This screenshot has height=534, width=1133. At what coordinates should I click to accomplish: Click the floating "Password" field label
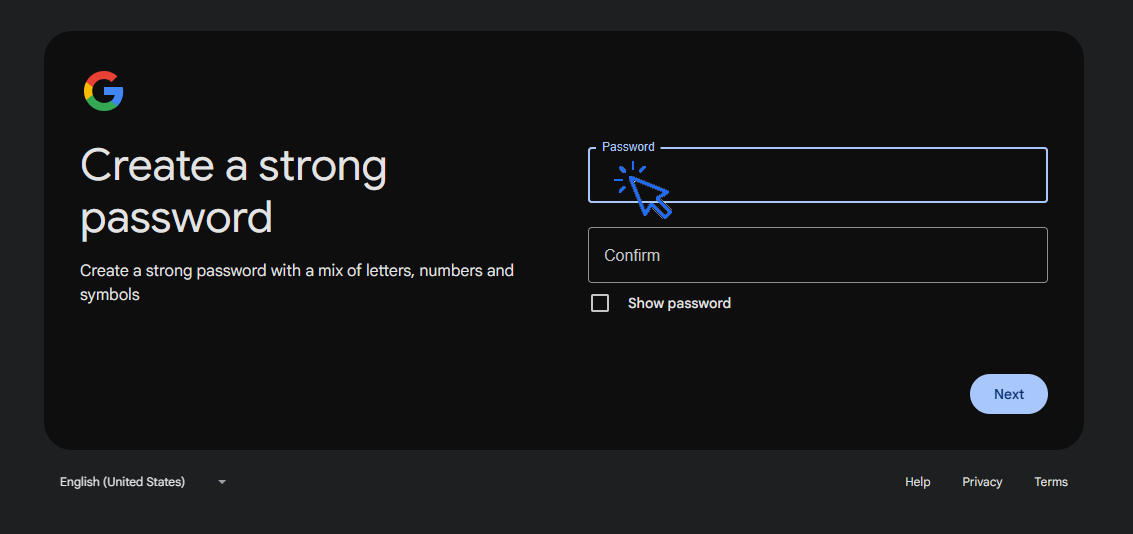[628, 147]
